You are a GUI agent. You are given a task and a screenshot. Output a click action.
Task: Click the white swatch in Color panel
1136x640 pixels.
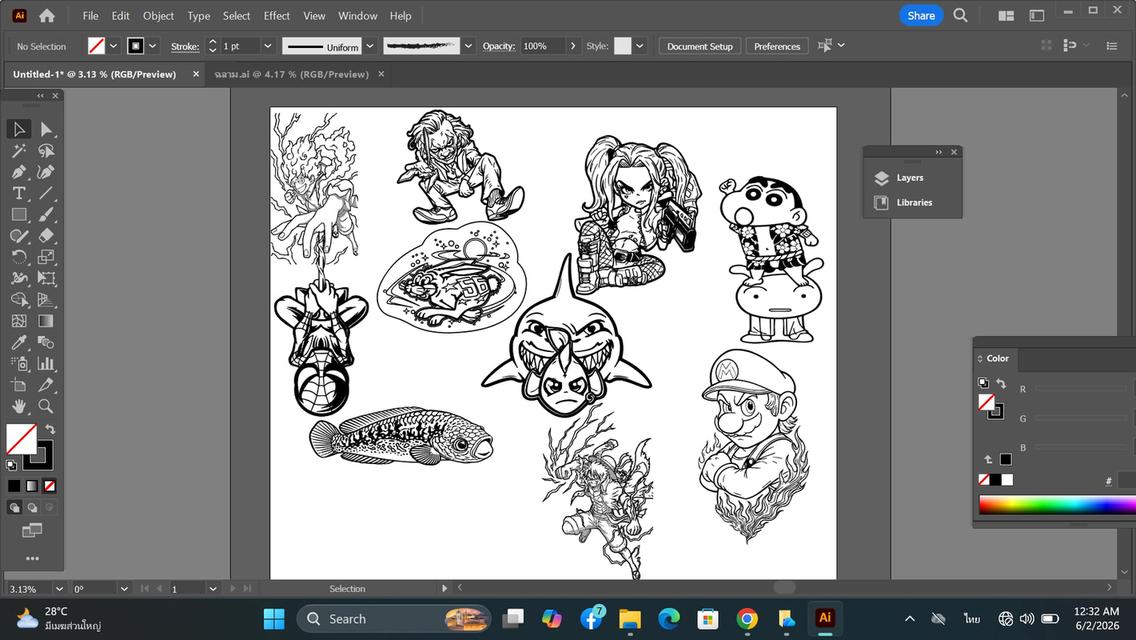[1007, 480]
